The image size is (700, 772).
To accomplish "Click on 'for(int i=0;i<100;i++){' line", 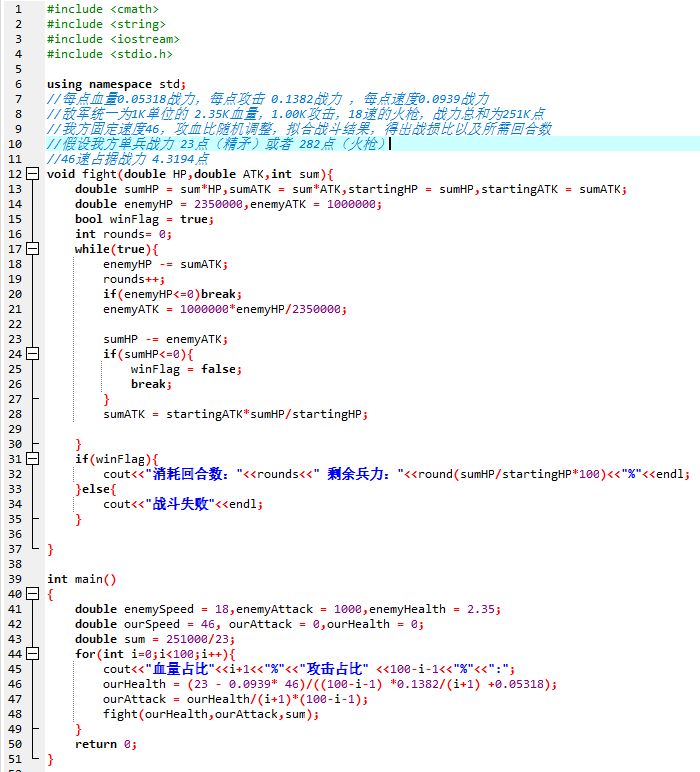I will point(155,654).
